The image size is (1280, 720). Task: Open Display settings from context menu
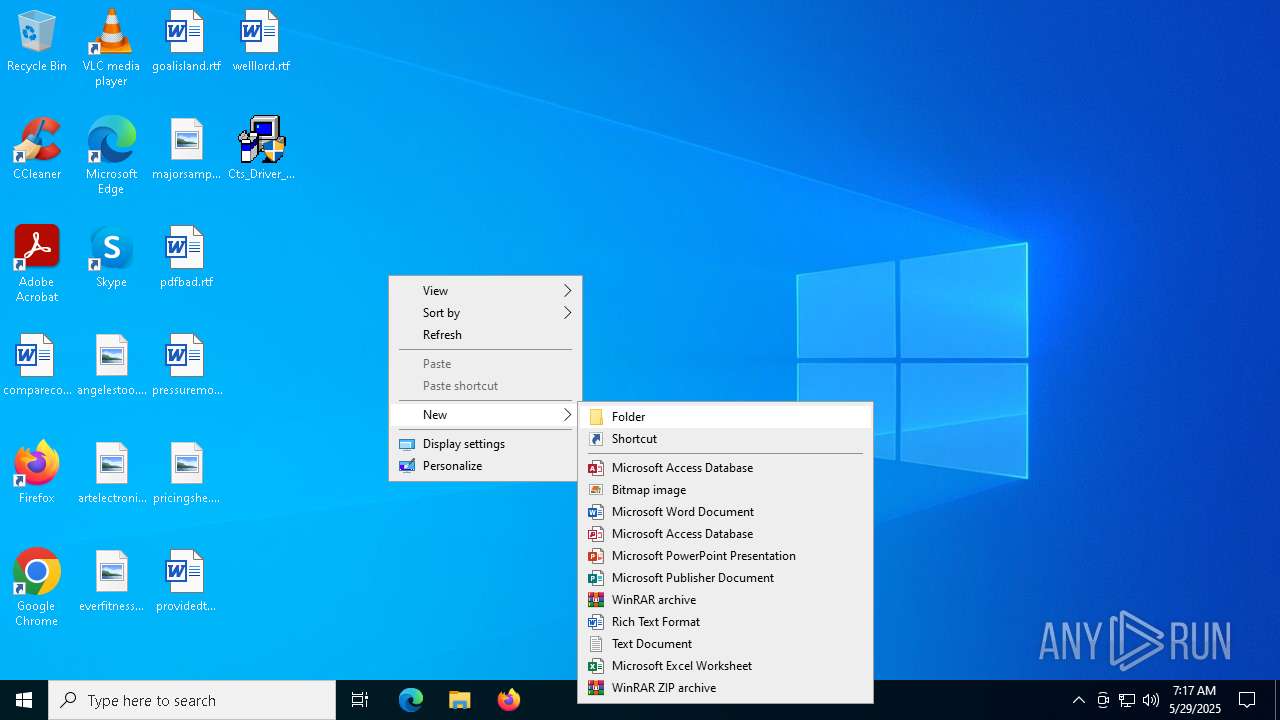485,444
